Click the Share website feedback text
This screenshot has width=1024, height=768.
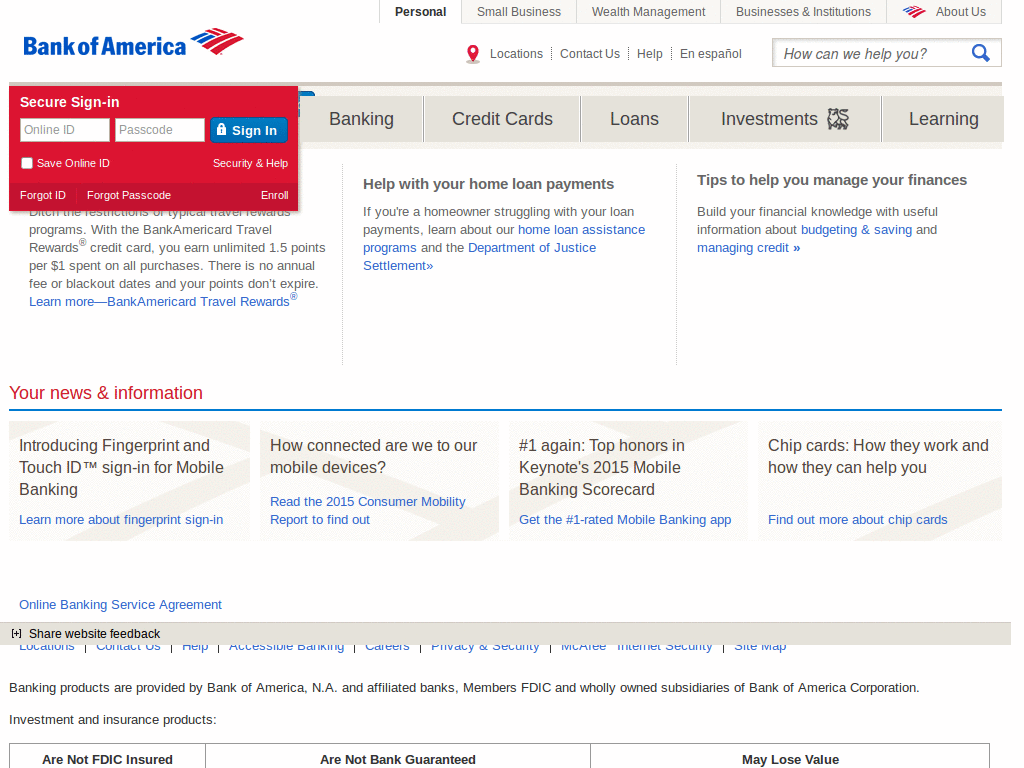click(x=94, y=633)
